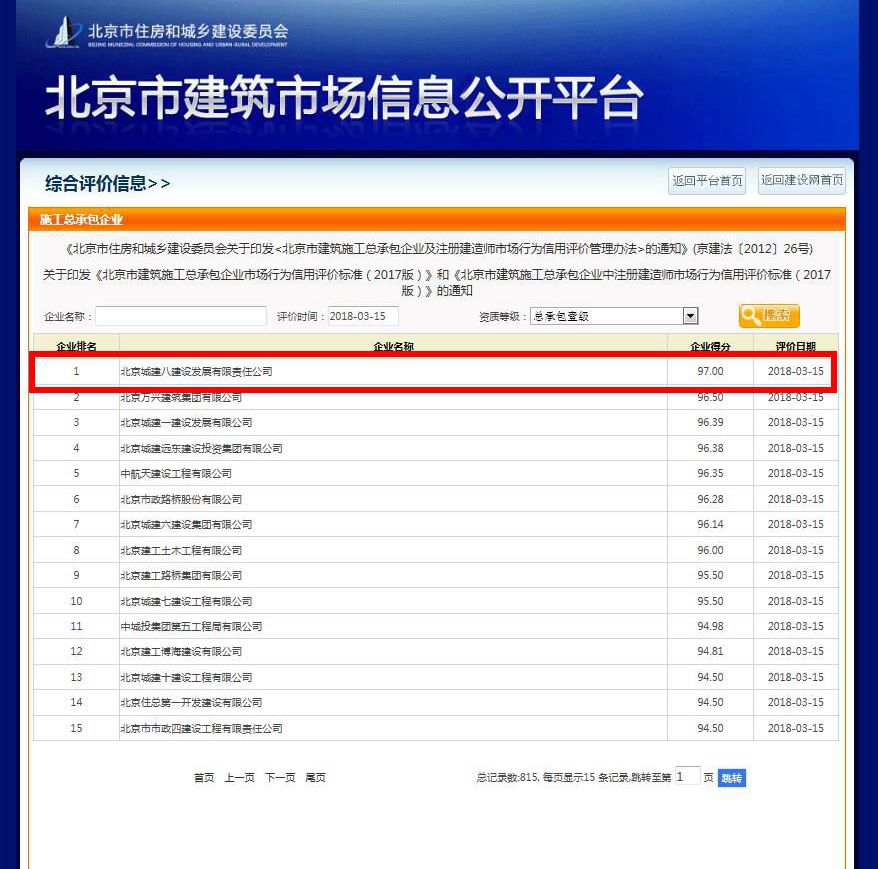Select 北京城建远东建设投资集团有限公司

(202, 448)
